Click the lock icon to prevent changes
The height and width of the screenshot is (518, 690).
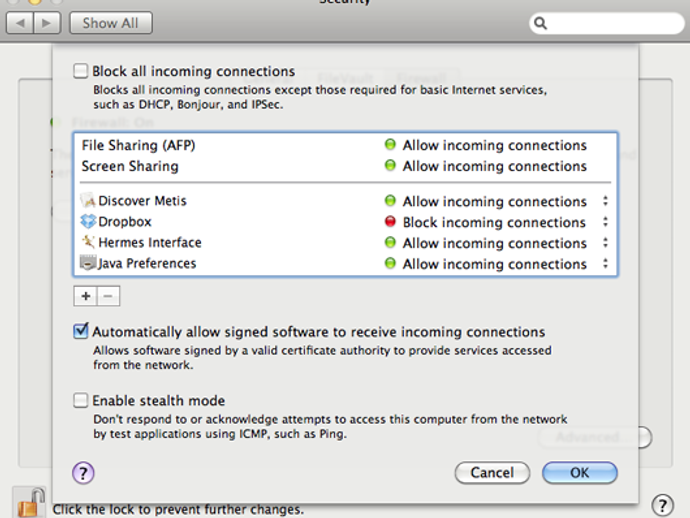tap(31, 503)
